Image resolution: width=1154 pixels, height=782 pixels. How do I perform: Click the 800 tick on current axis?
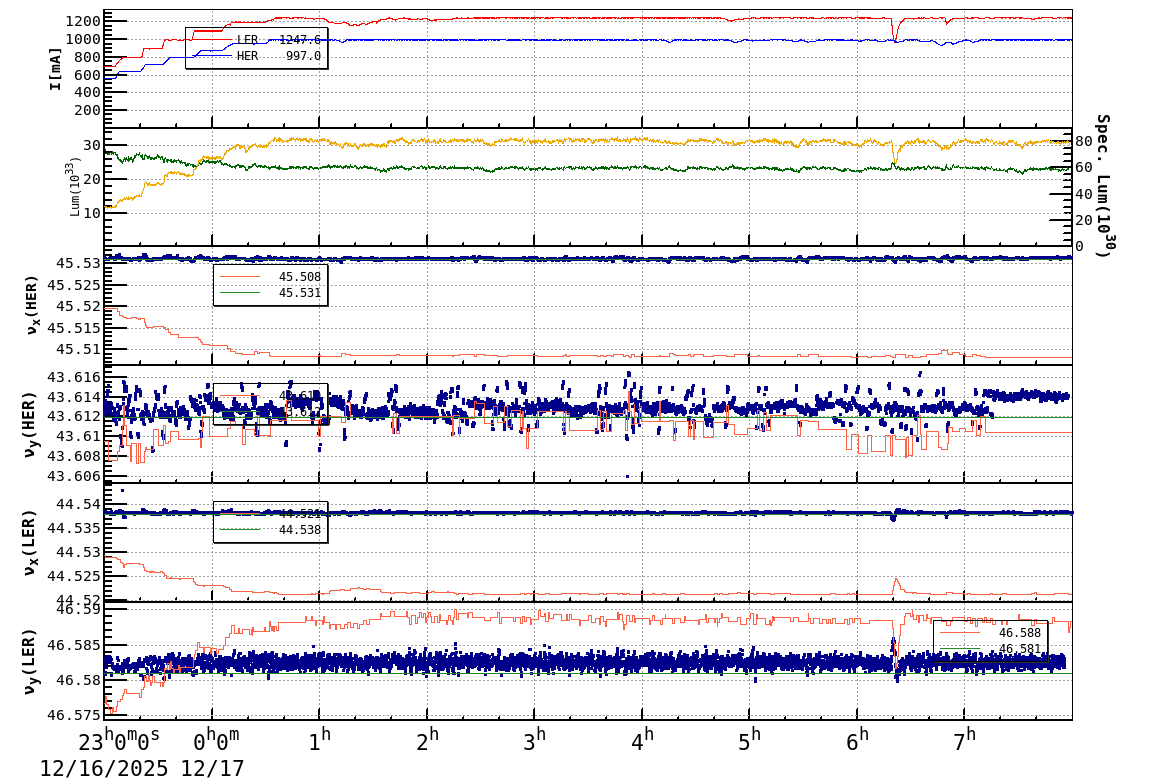(88, 57)
